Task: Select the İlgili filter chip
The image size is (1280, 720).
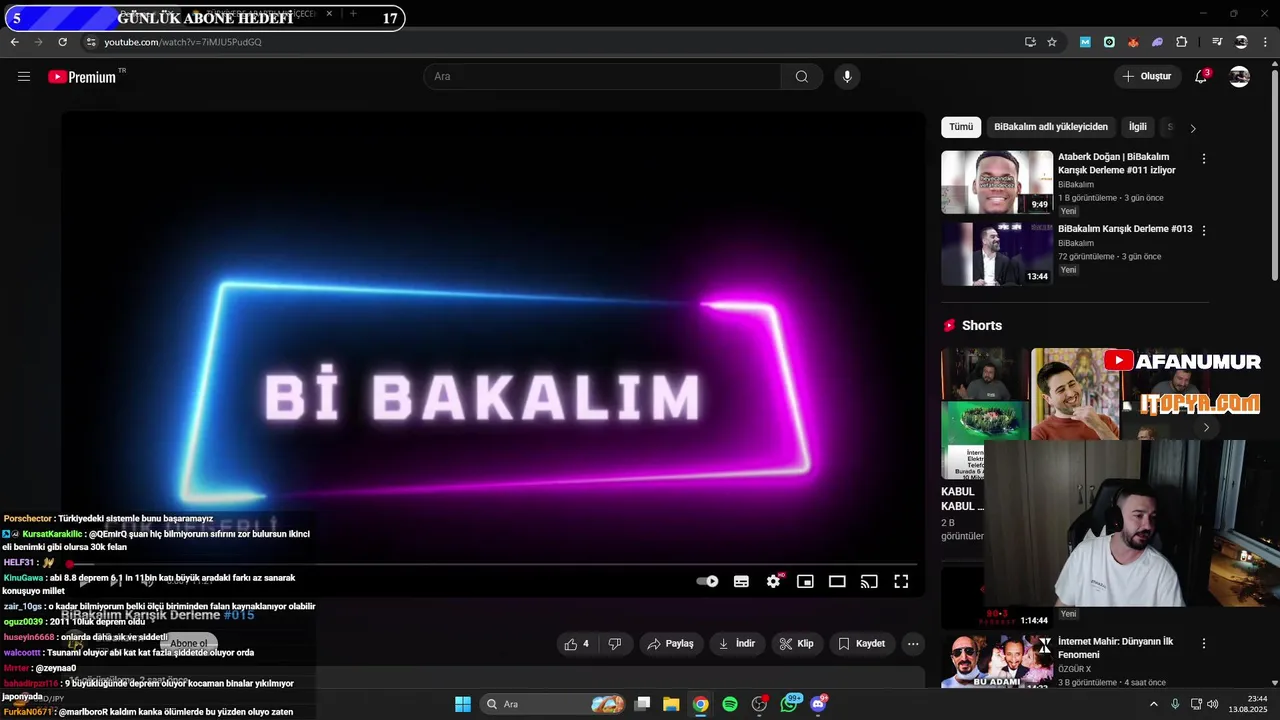Action: (x=1138, y=127)
